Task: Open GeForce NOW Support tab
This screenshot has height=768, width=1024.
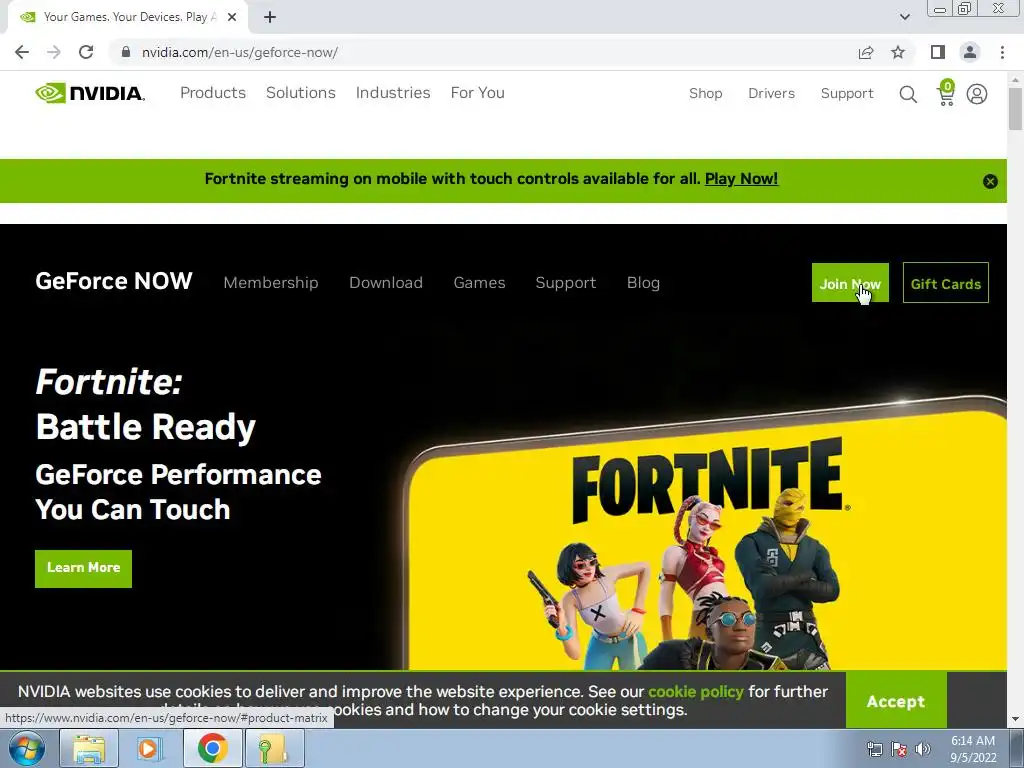Action: pos(566,283)
